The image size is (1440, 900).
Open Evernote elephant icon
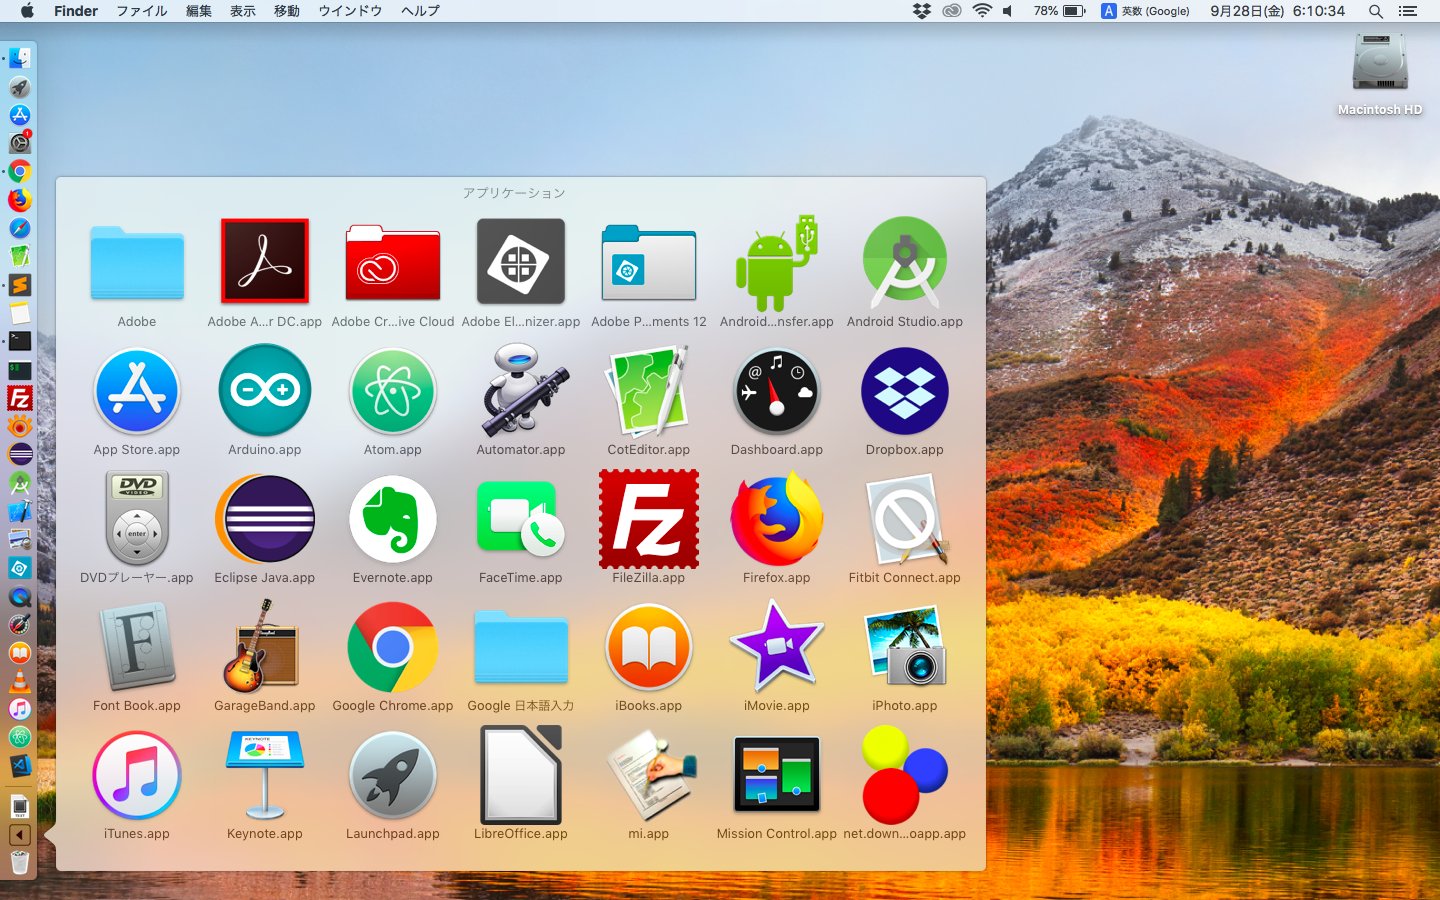(x=392, y=518)
